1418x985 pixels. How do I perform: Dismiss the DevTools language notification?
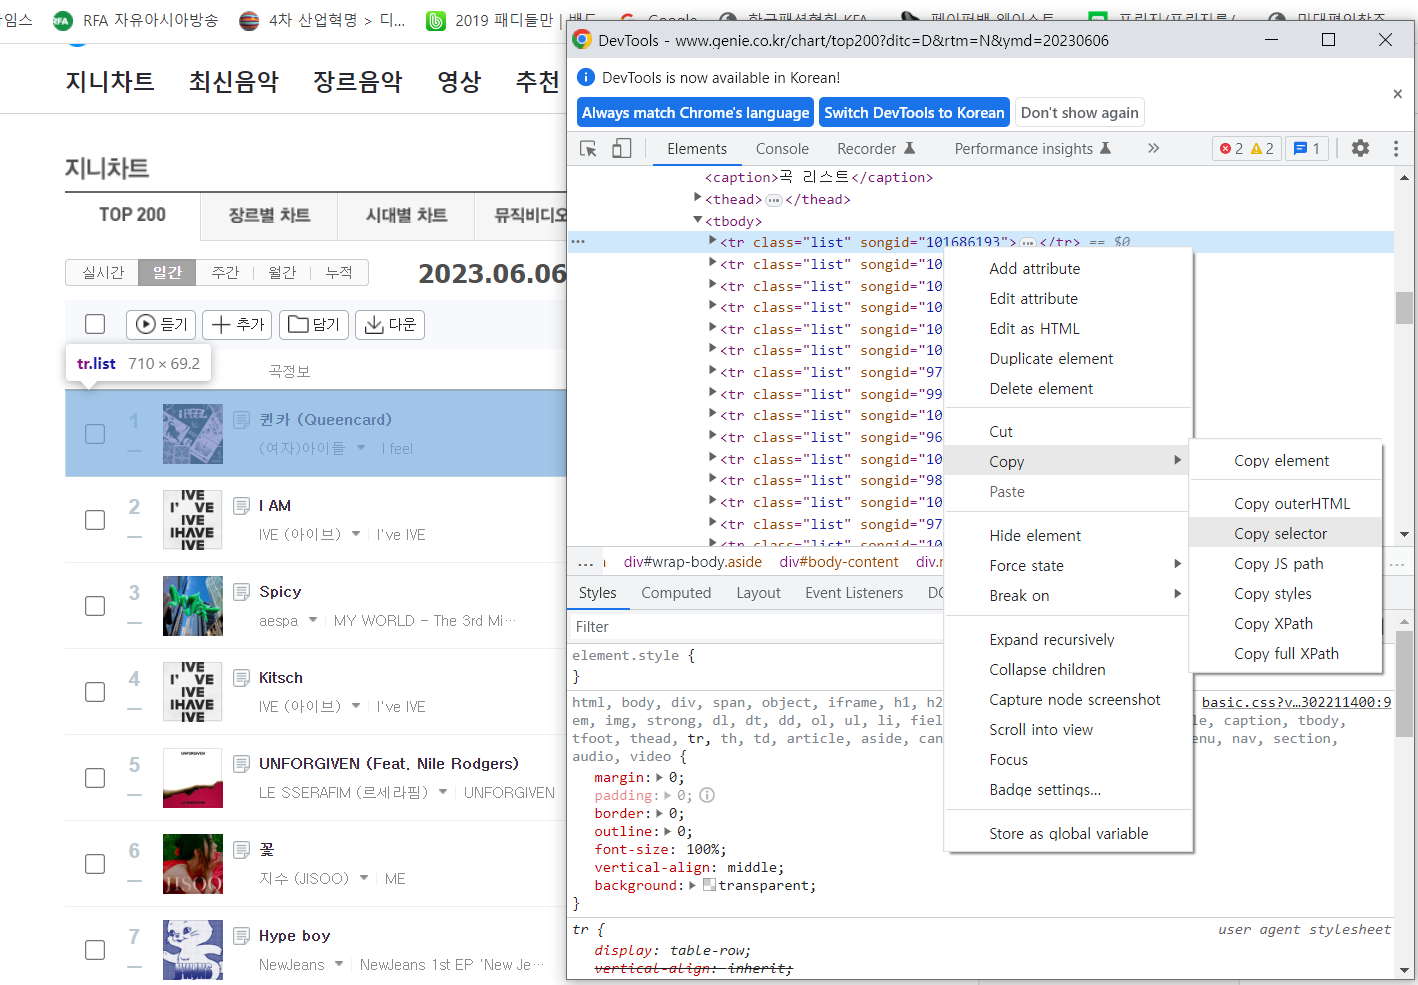[x=1397, y=94]
